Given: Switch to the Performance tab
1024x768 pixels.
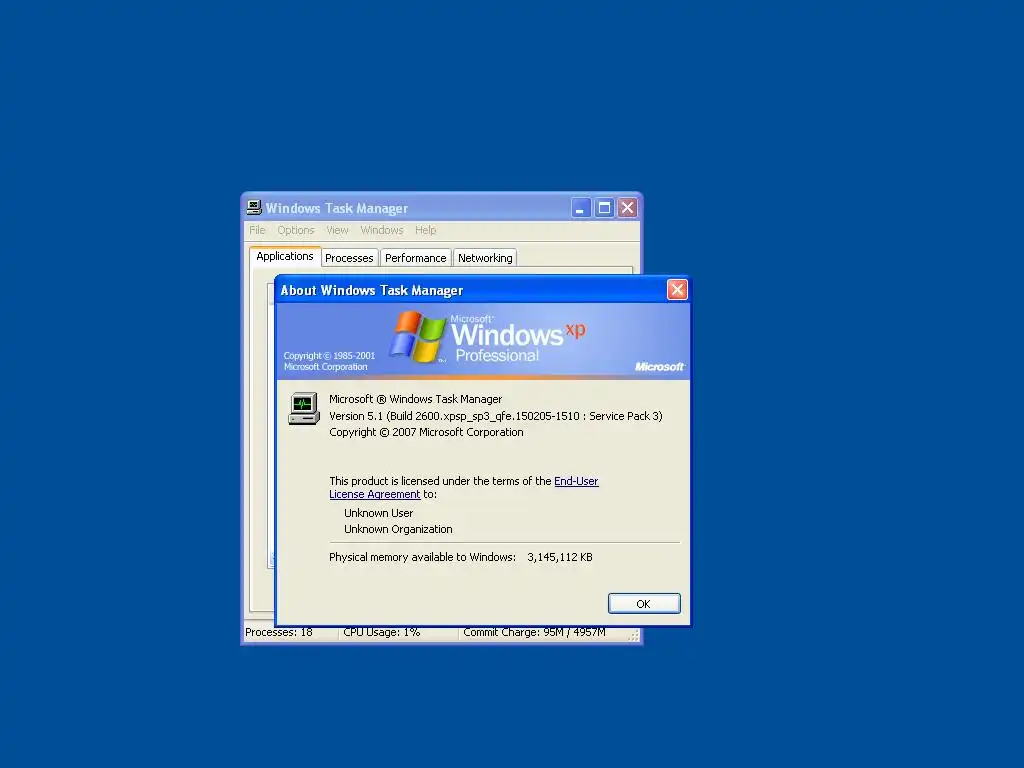Looking at the screenshot, I should click(x=415, y=258).
